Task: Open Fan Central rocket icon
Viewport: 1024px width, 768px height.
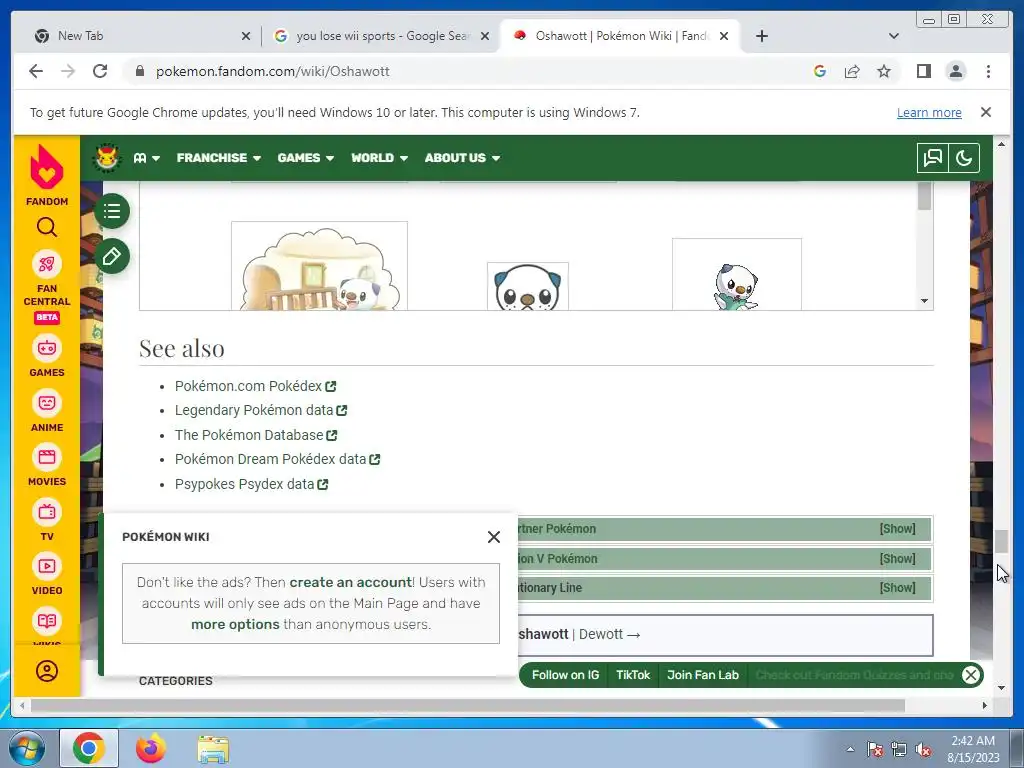Action: [46, 264]
